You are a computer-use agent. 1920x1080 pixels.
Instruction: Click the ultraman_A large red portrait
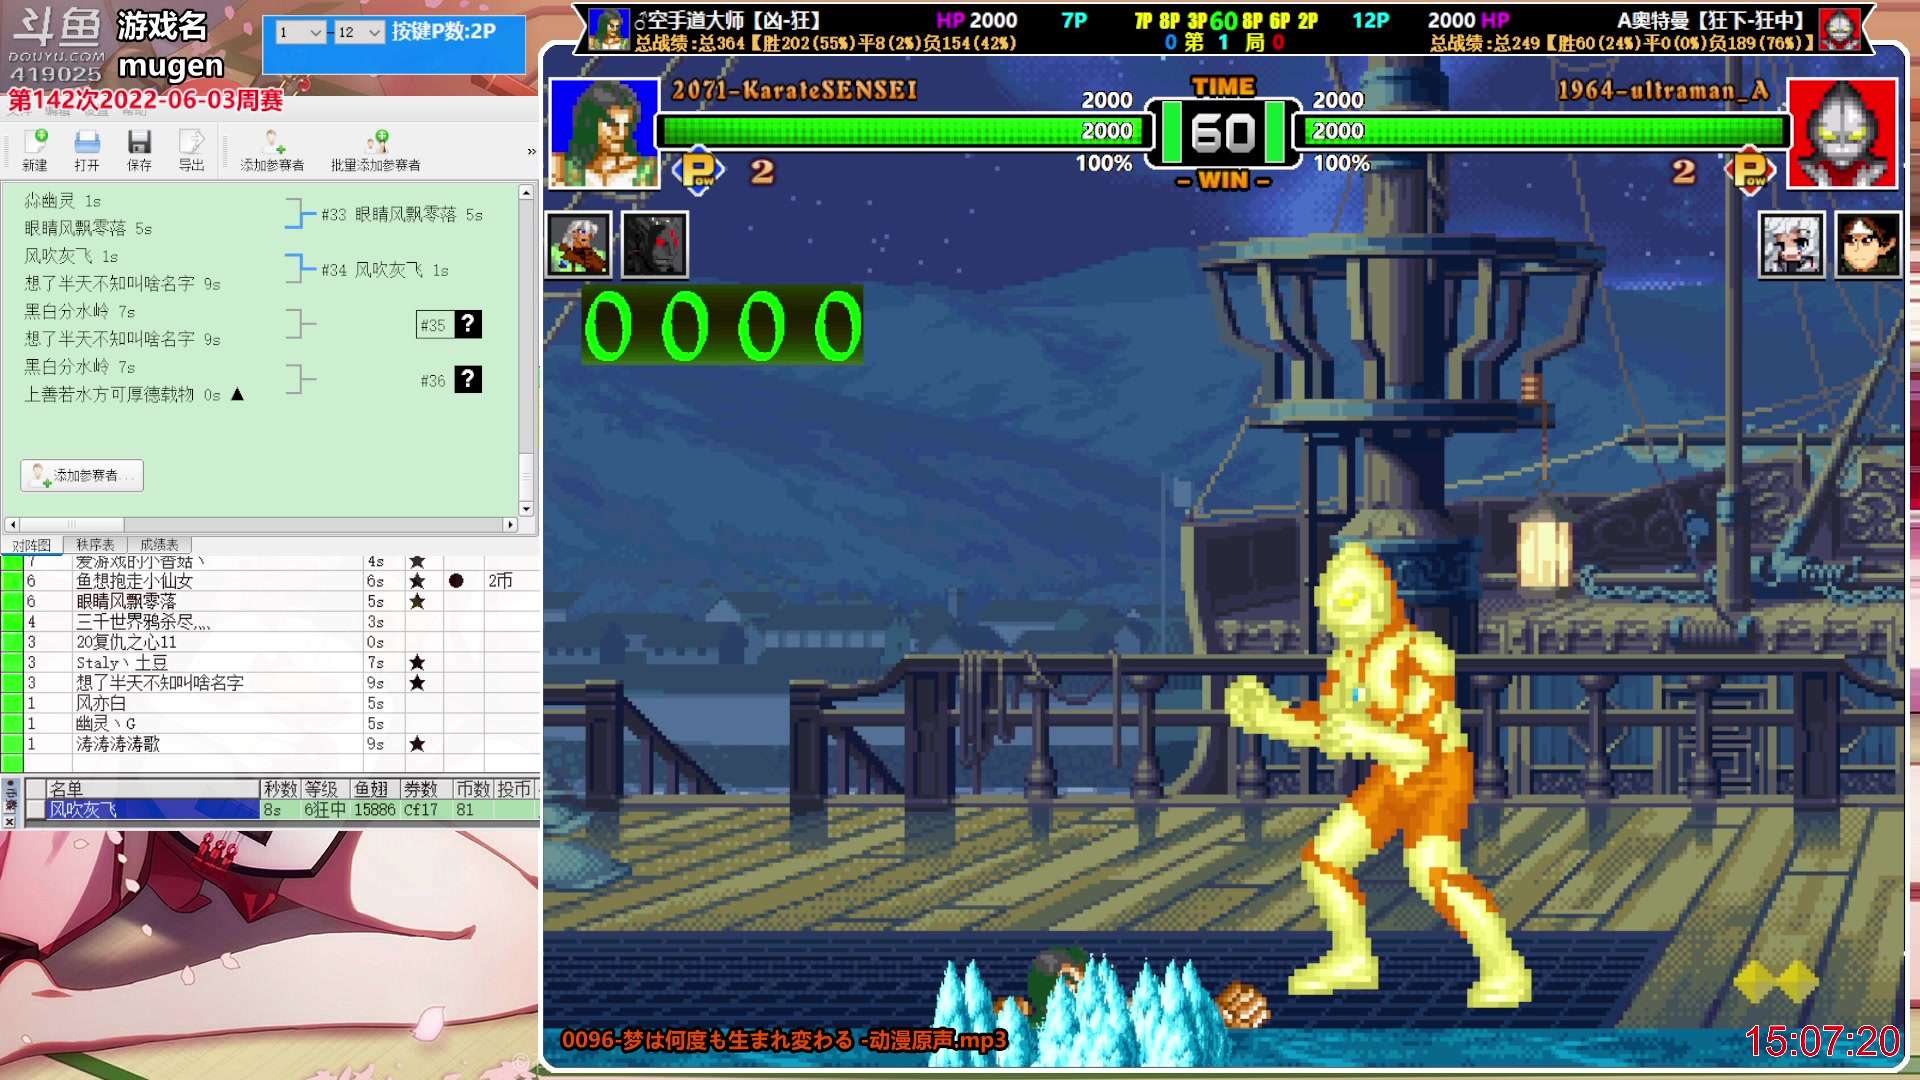click(x=1841, y=133)
